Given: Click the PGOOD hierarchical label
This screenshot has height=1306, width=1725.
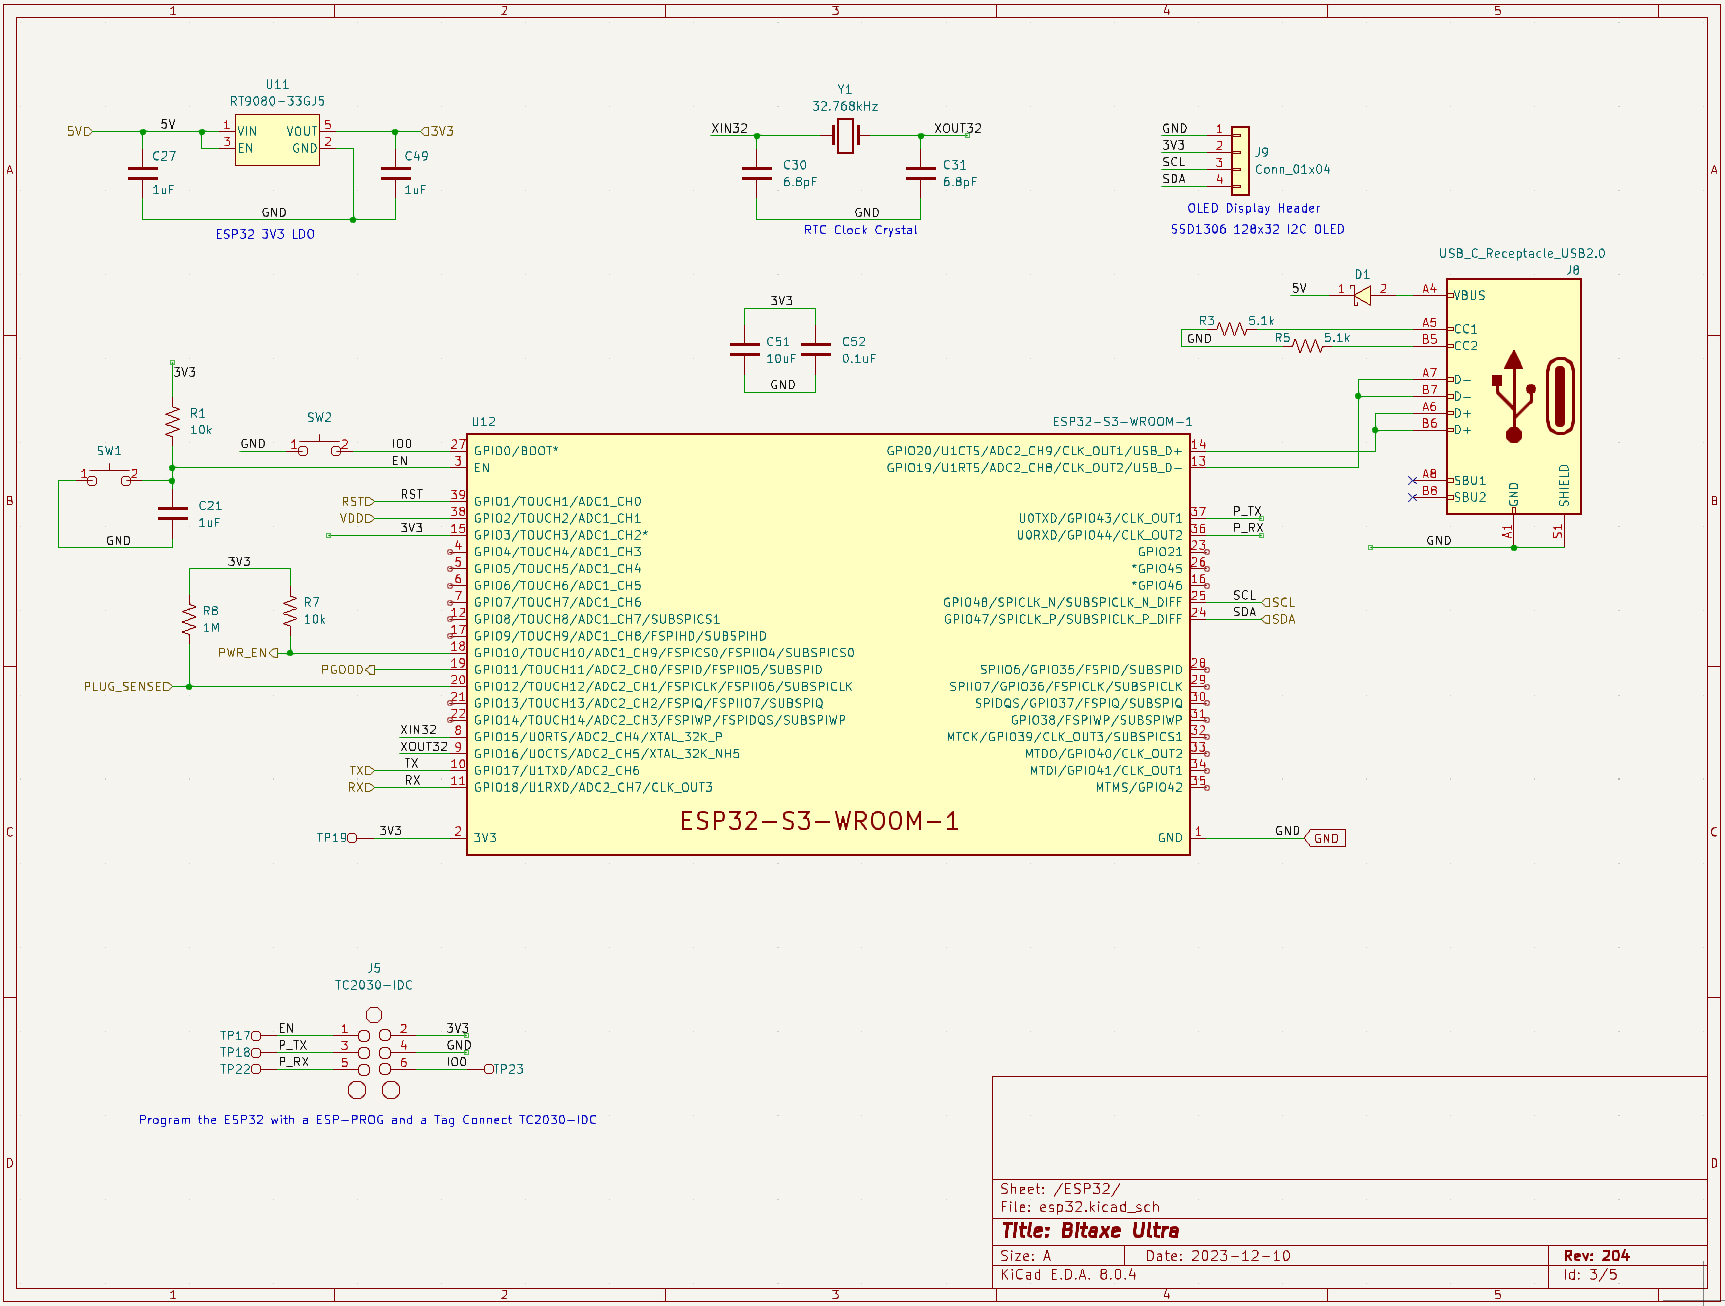Looking at the screenshot, I should pyautogui.click(x=348, y=670).
